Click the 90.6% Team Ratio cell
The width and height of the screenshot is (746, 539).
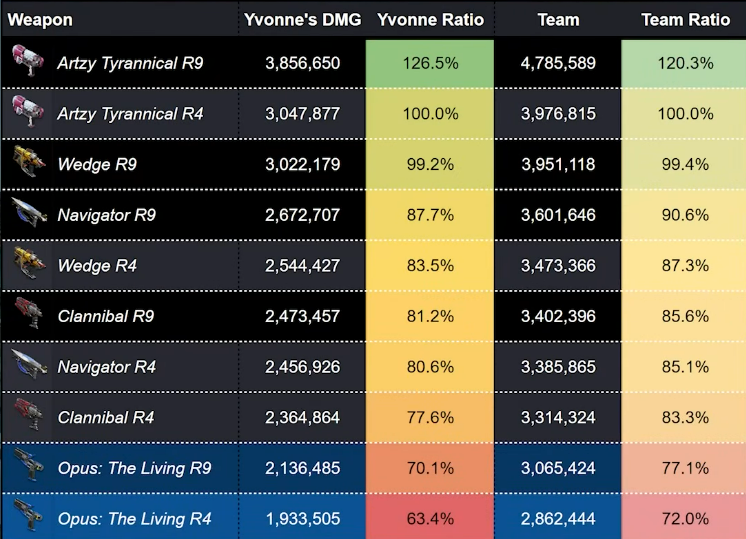(684, 215)
